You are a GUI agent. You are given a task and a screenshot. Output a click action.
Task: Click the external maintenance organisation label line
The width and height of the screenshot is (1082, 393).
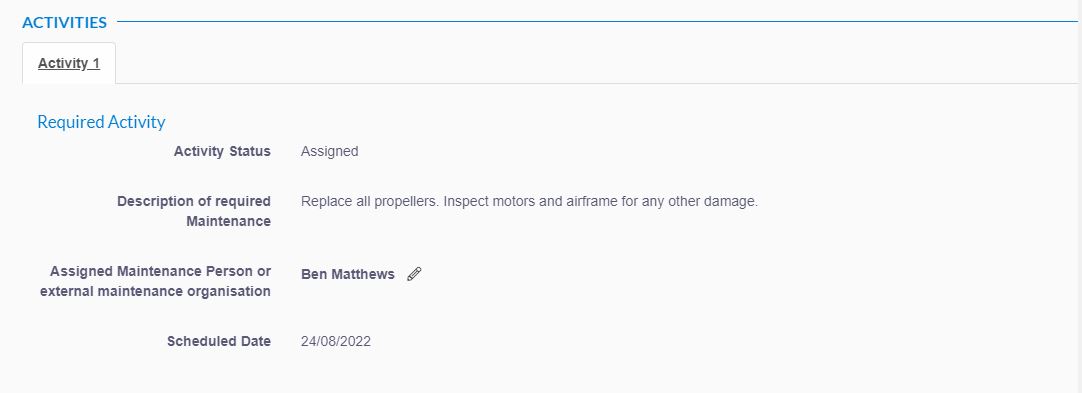tap(155, 291)
